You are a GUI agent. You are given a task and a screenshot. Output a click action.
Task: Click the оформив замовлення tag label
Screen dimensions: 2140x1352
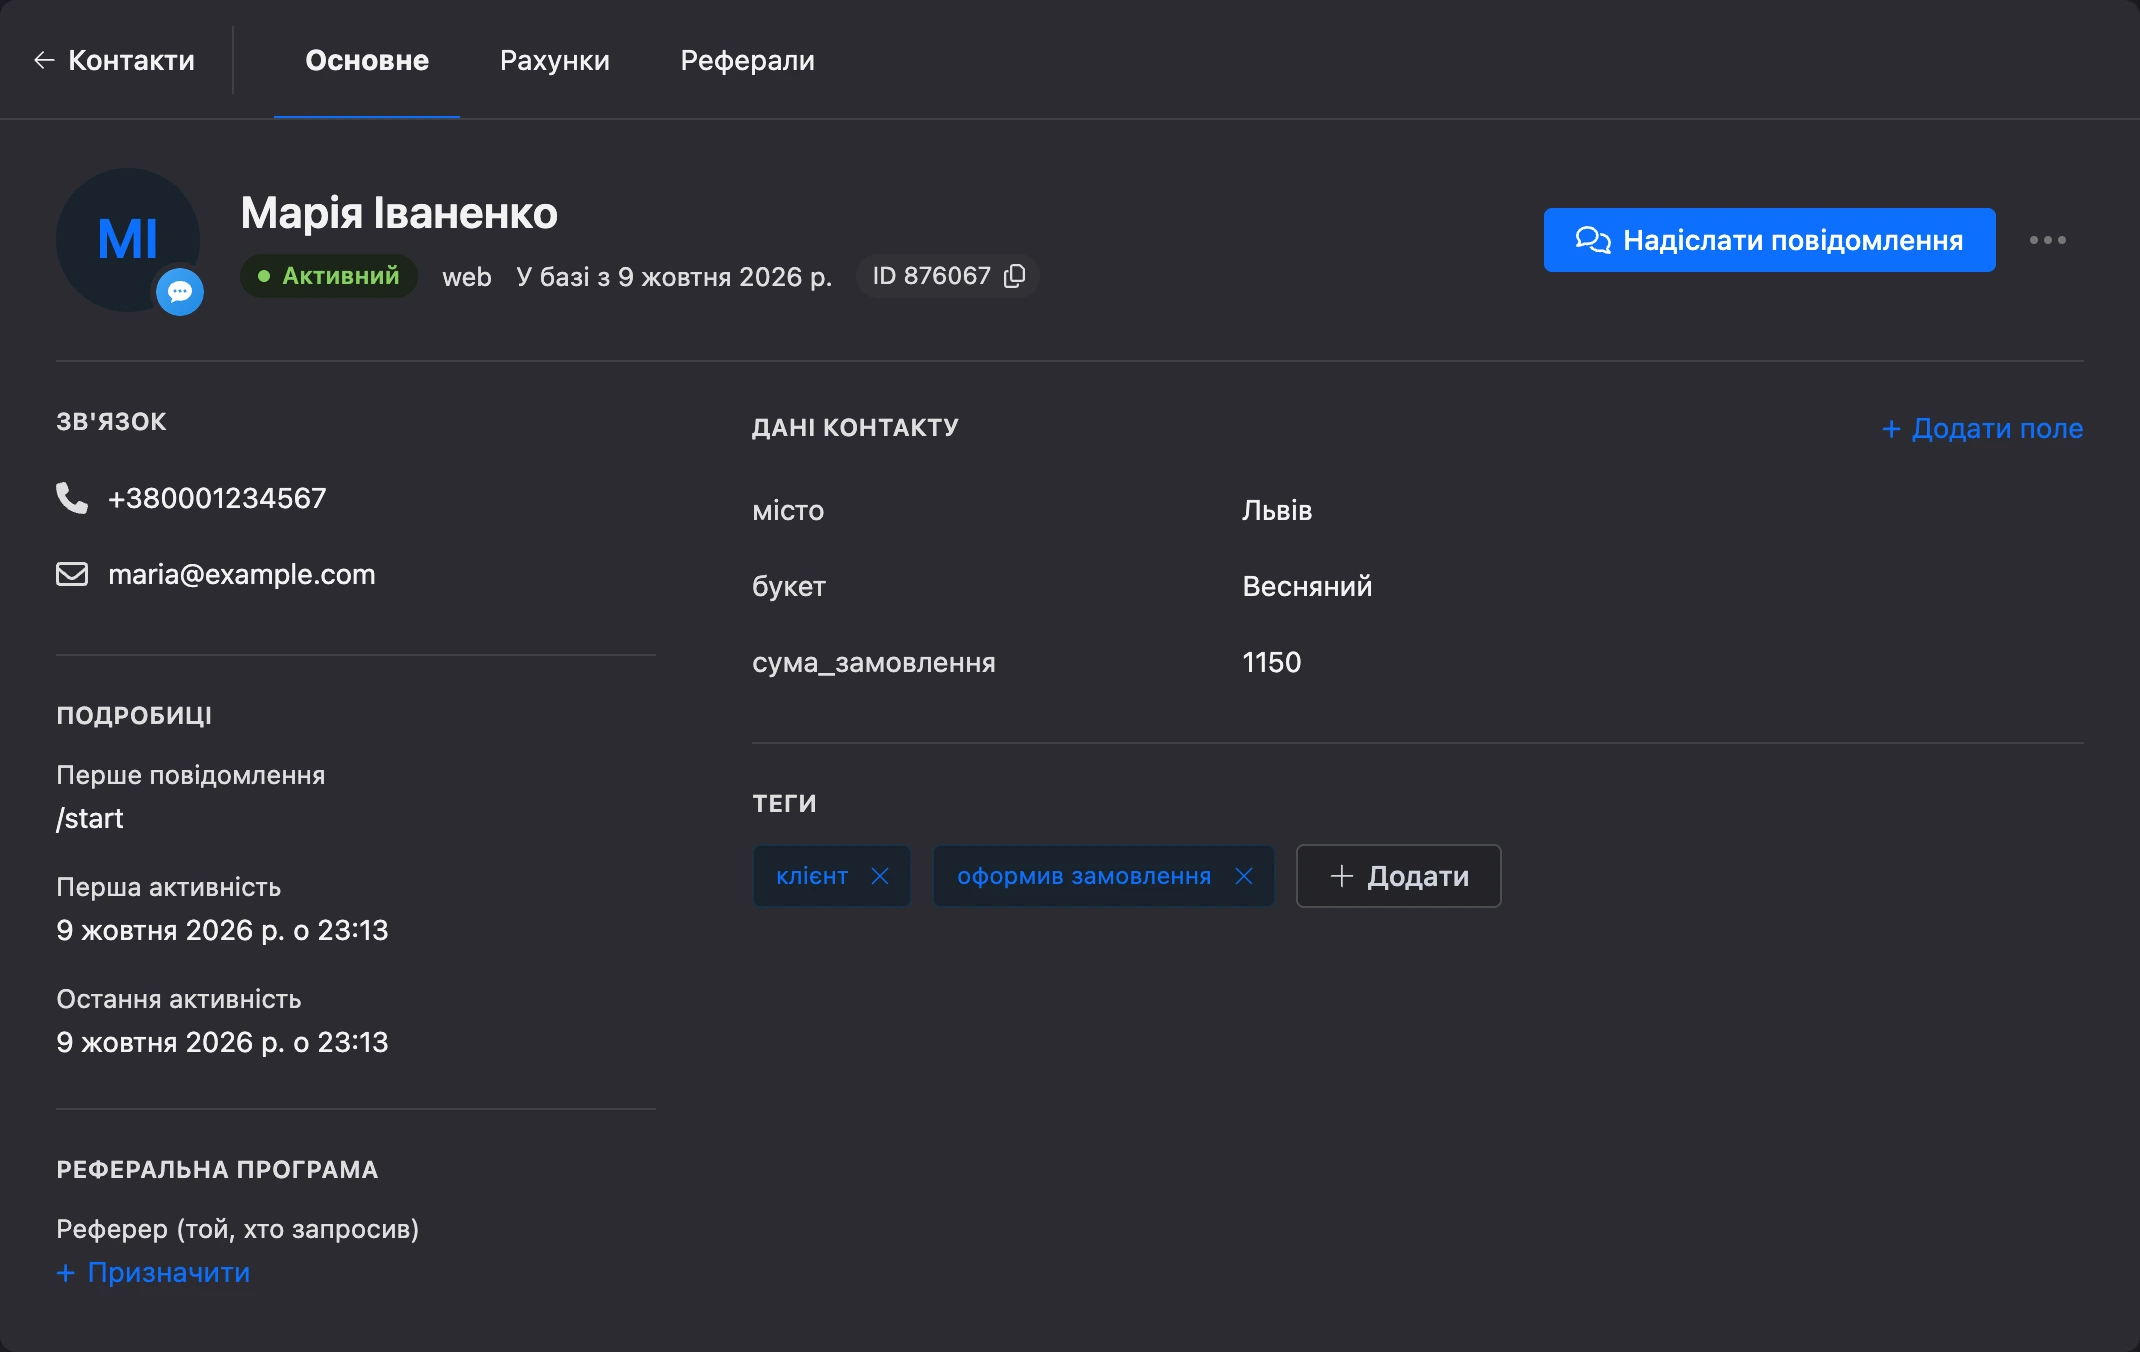tap(1084, 876)
